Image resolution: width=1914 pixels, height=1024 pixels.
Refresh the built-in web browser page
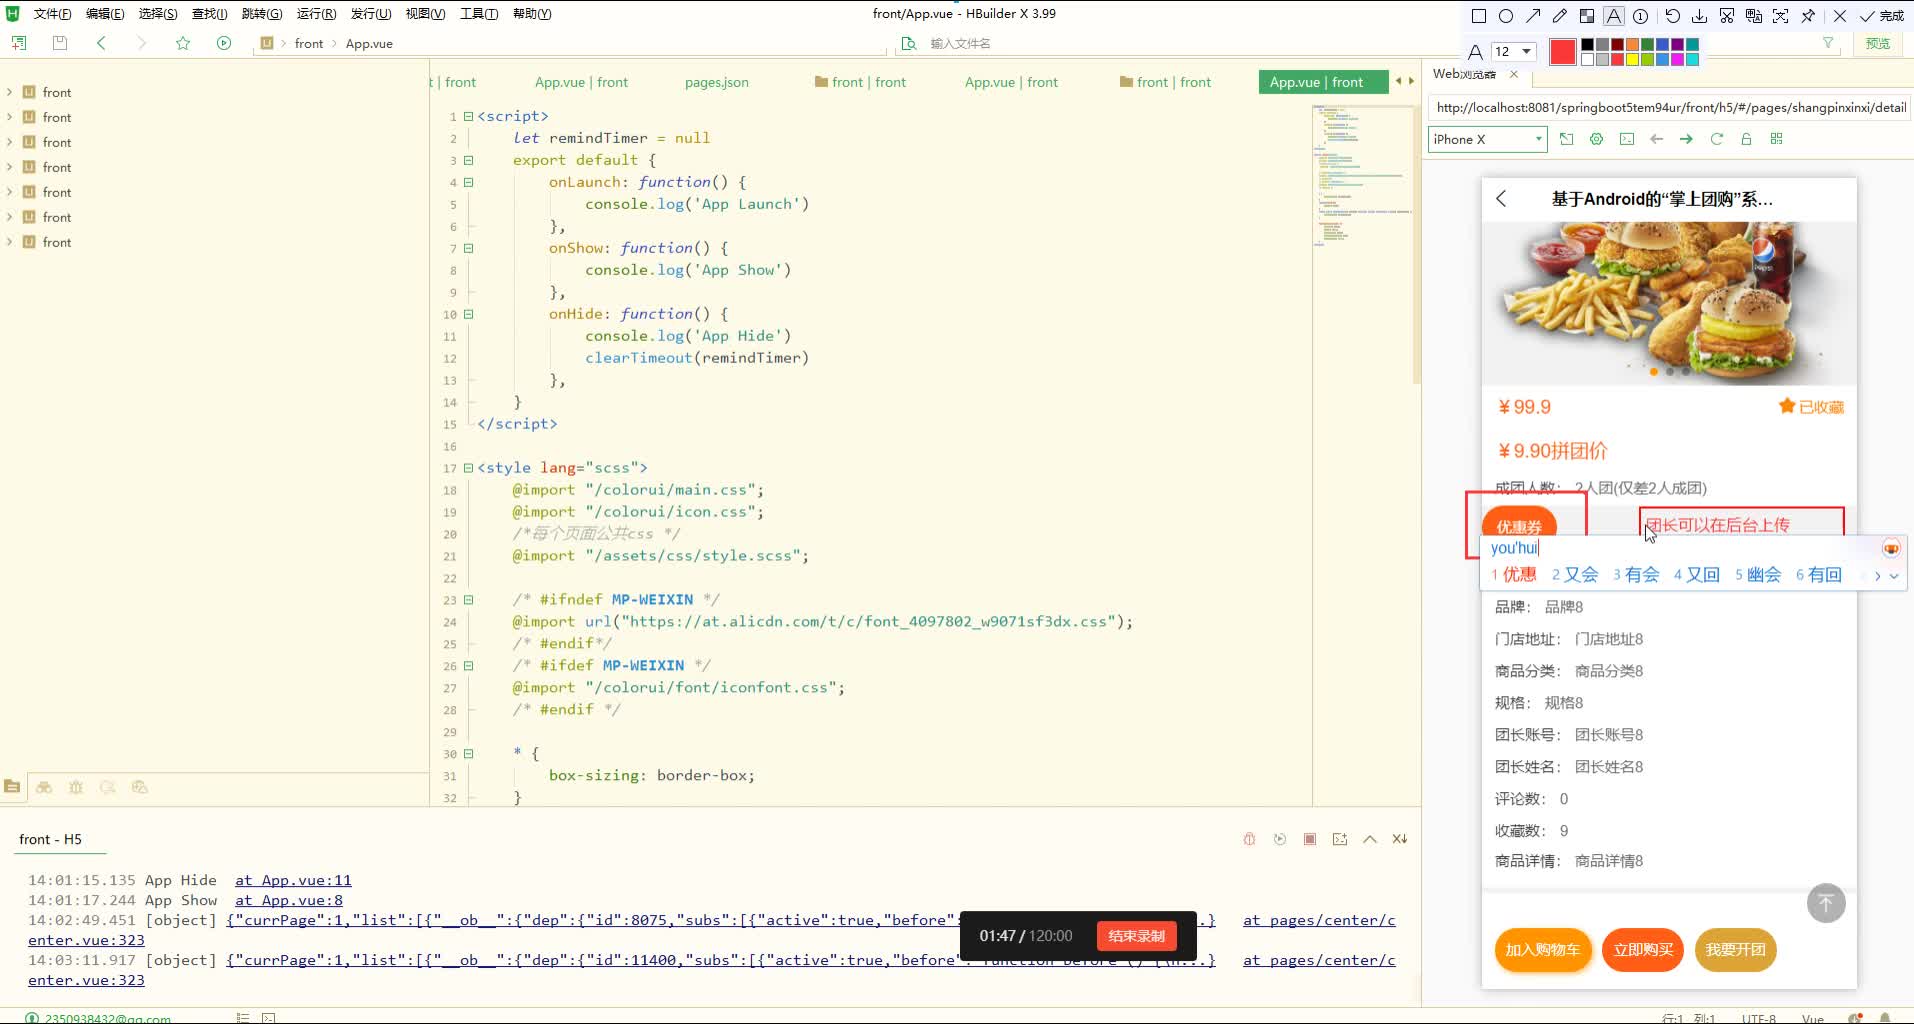click(x=1716, y=139)
